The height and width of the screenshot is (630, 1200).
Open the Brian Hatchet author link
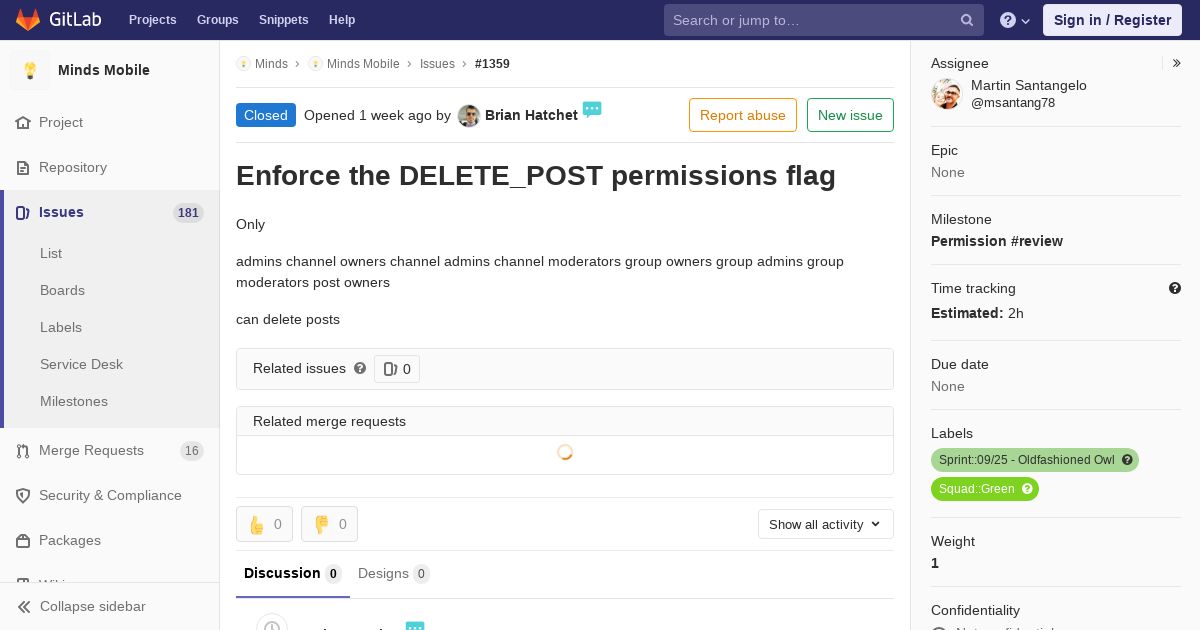pyautogui.click(x=531, y=115)
